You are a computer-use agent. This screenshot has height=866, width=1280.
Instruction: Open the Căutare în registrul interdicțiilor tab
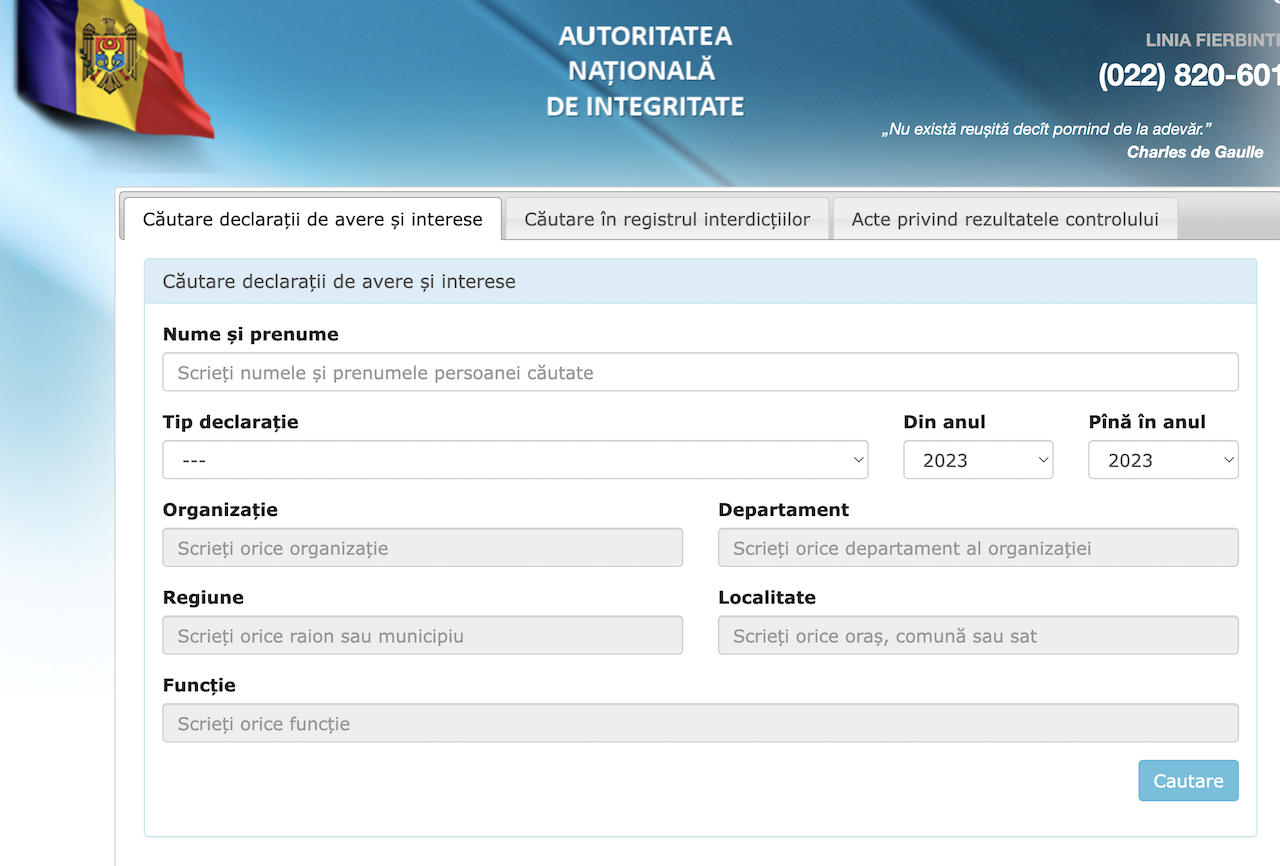click(x=667, y=219)
